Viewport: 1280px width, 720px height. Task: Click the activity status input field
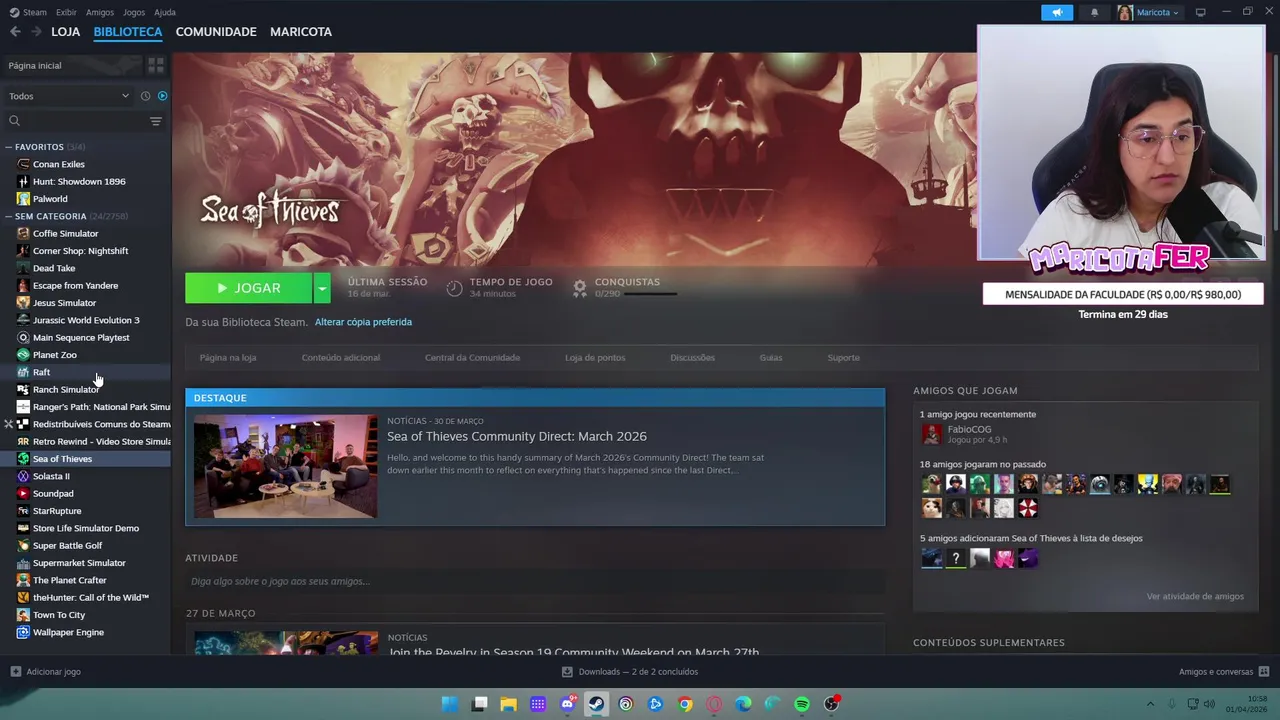coord(535,581)
